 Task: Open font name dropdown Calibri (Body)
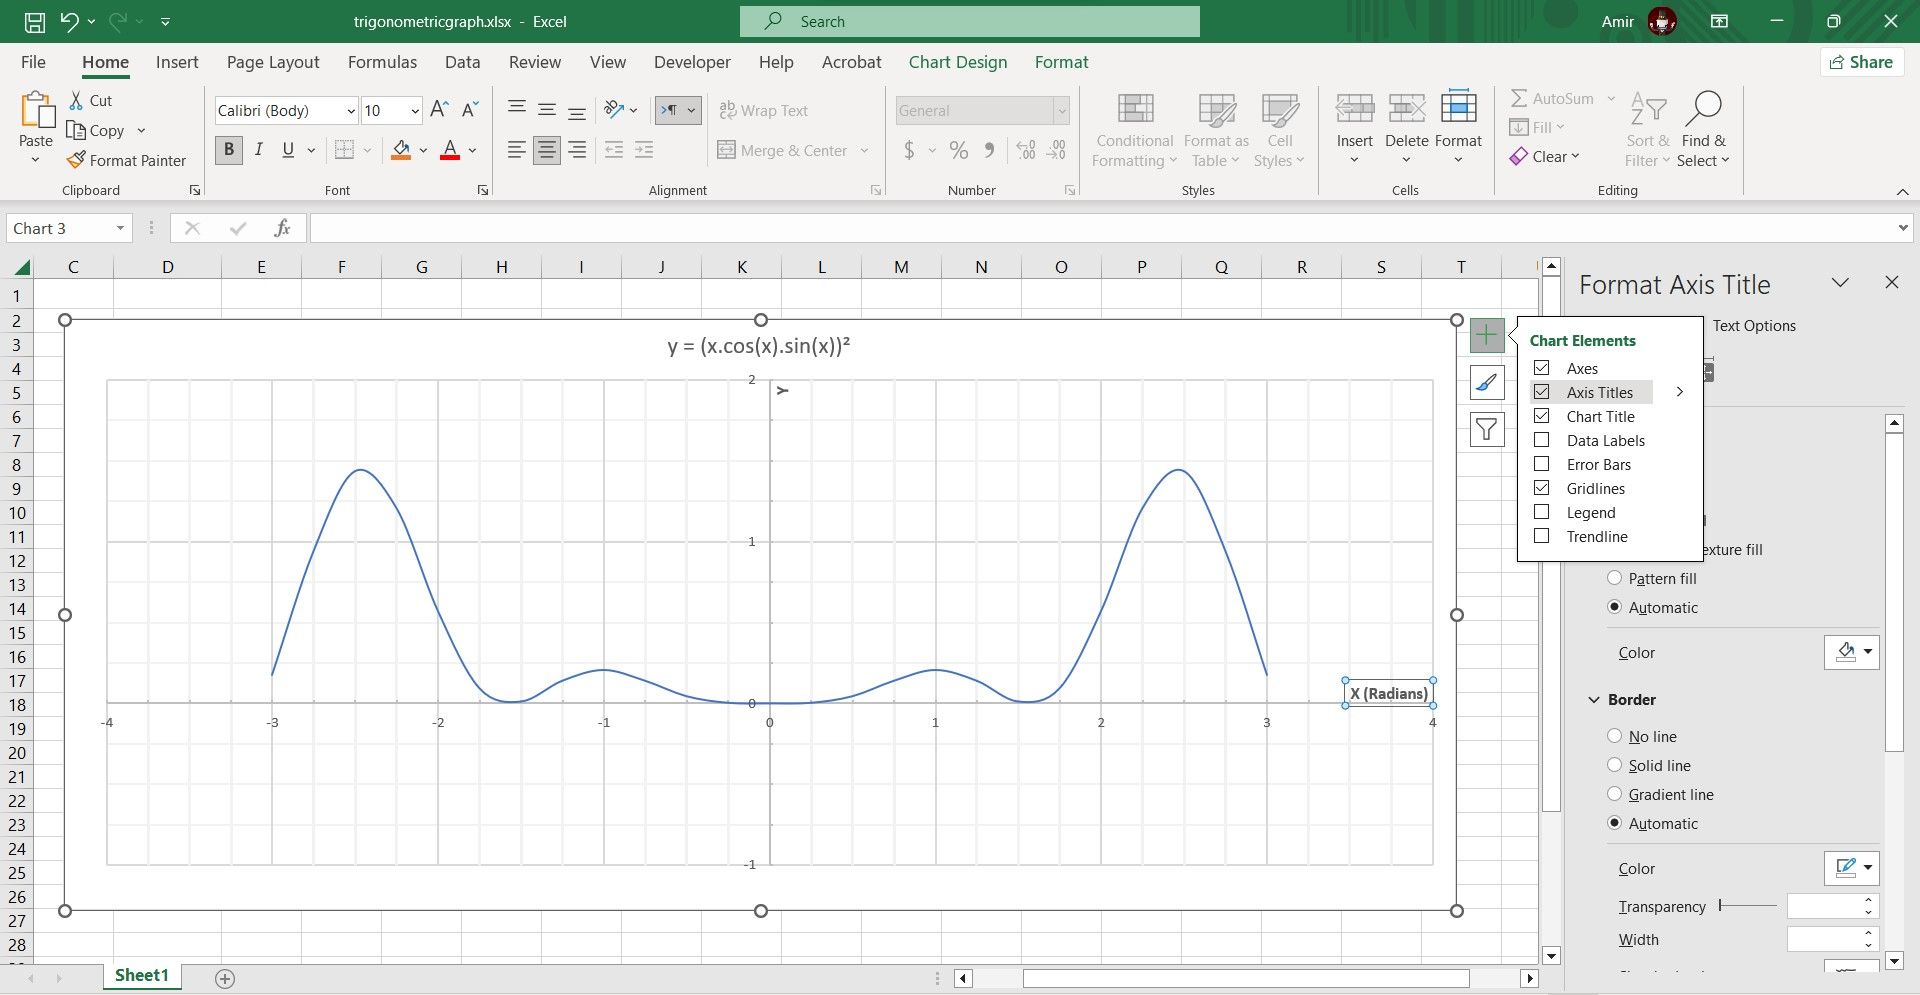(351, 111)
